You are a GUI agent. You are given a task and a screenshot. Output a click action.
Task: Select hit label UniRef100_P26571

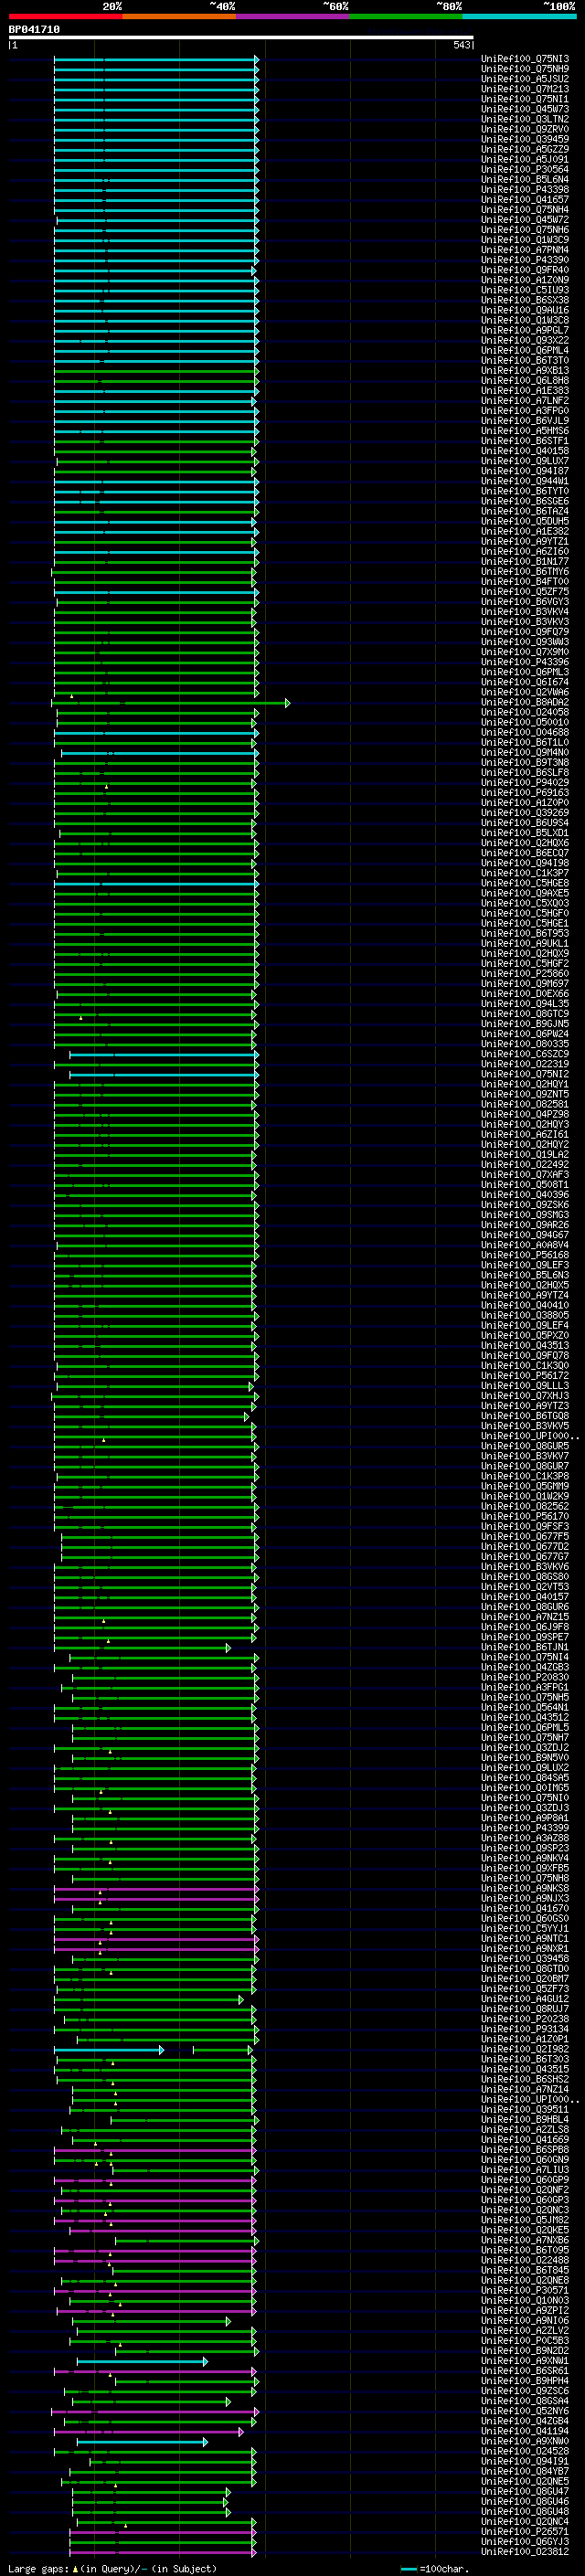pos(524,2531)
